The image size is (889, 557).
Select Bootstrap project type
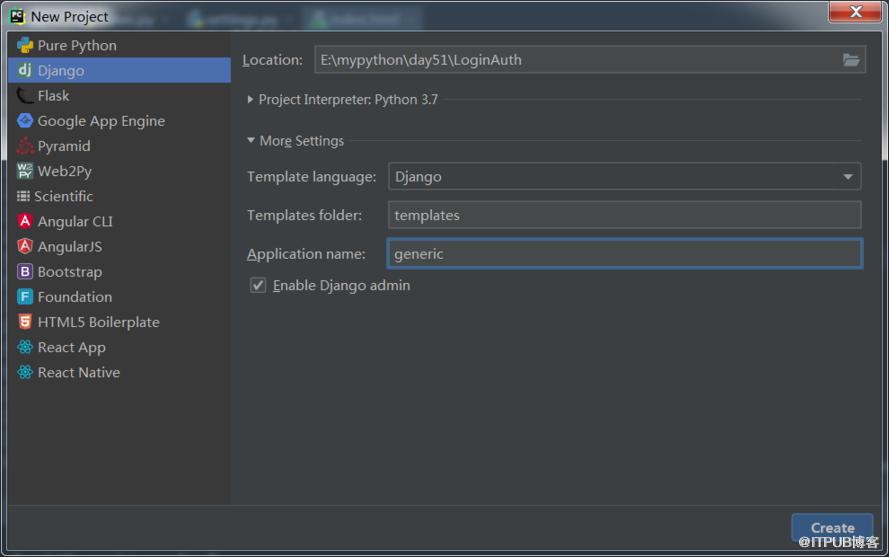[119, 272]
